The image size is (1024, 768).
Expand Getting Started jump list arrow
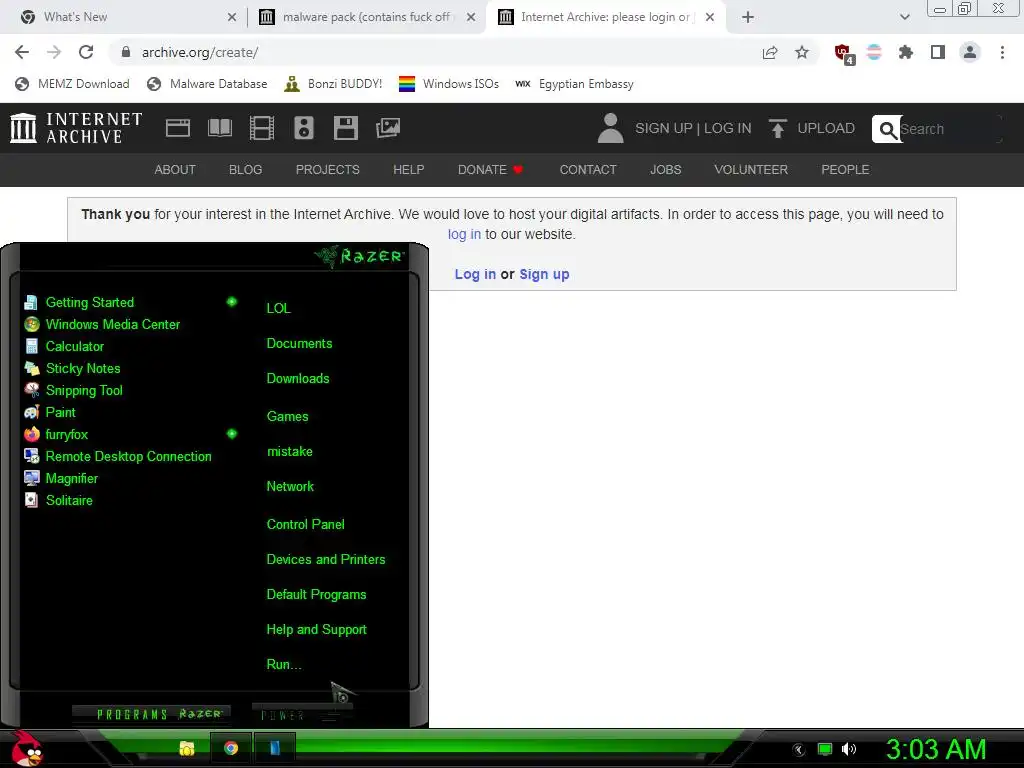232,302
